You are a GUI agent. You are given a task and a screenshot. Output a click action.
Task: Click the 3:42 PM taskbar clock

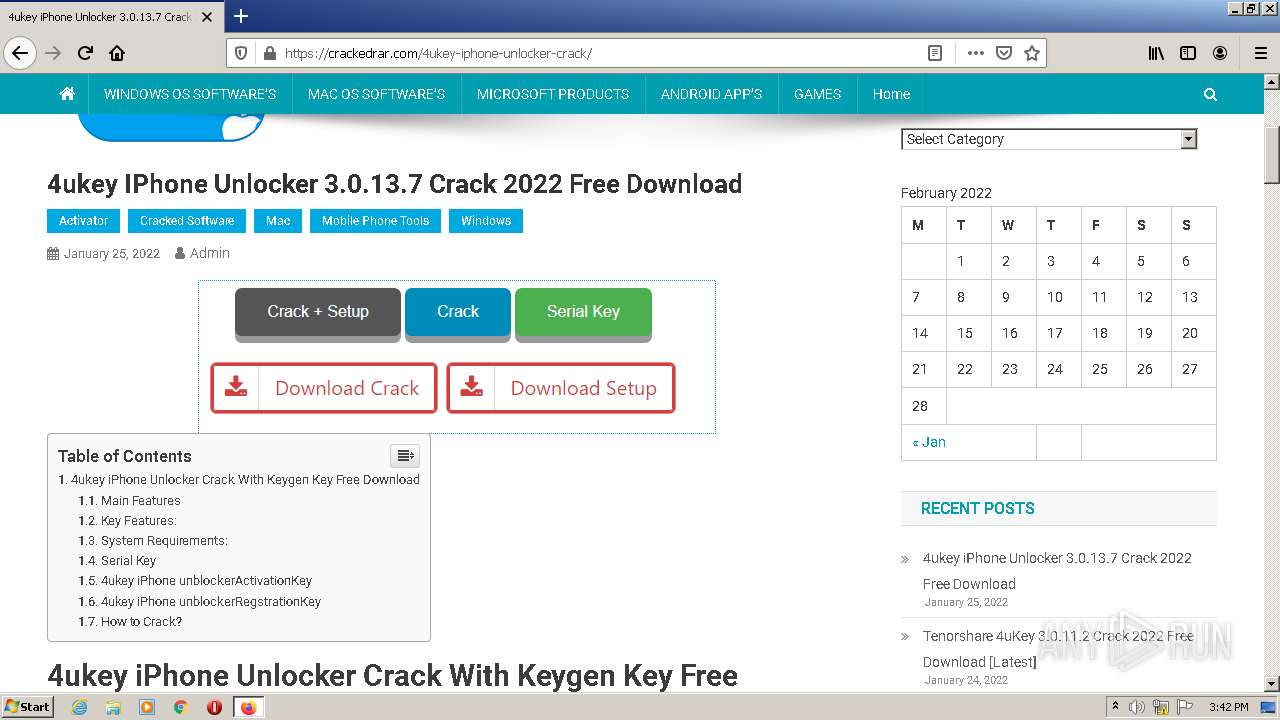1228,707
